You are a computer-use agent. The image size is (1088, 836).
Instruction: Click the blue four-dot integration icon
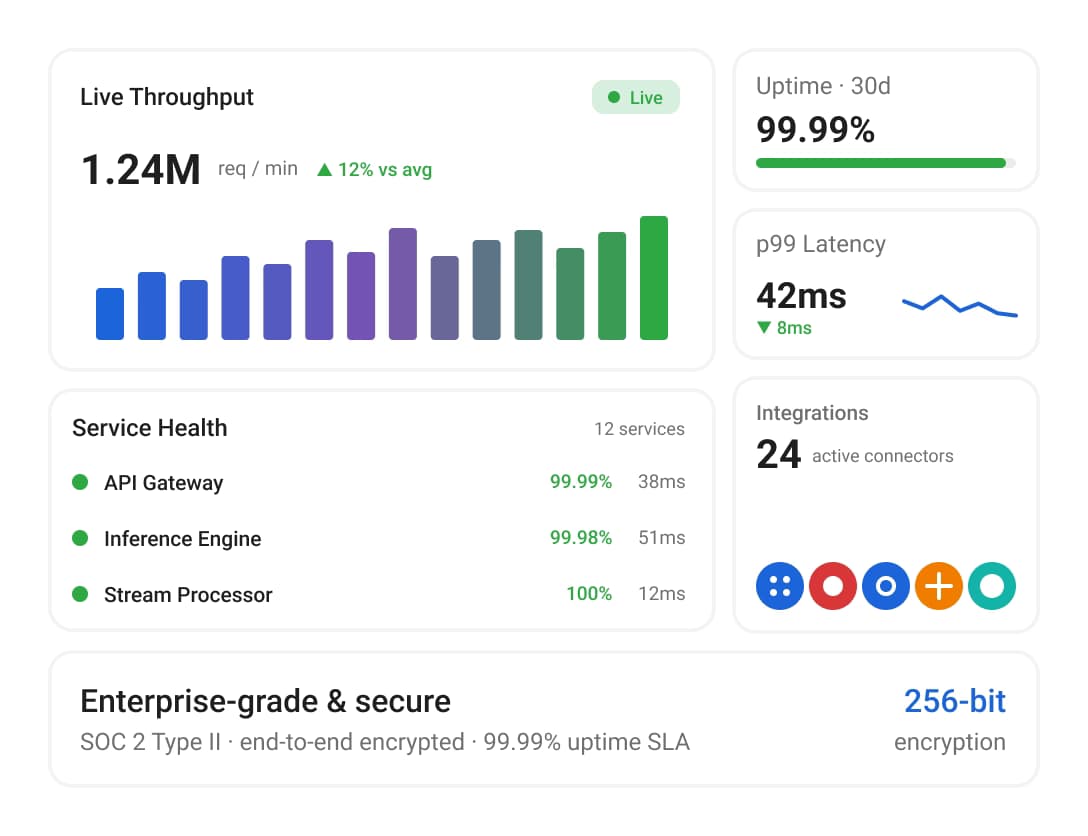pyautogui.click(x=780, y=586)
